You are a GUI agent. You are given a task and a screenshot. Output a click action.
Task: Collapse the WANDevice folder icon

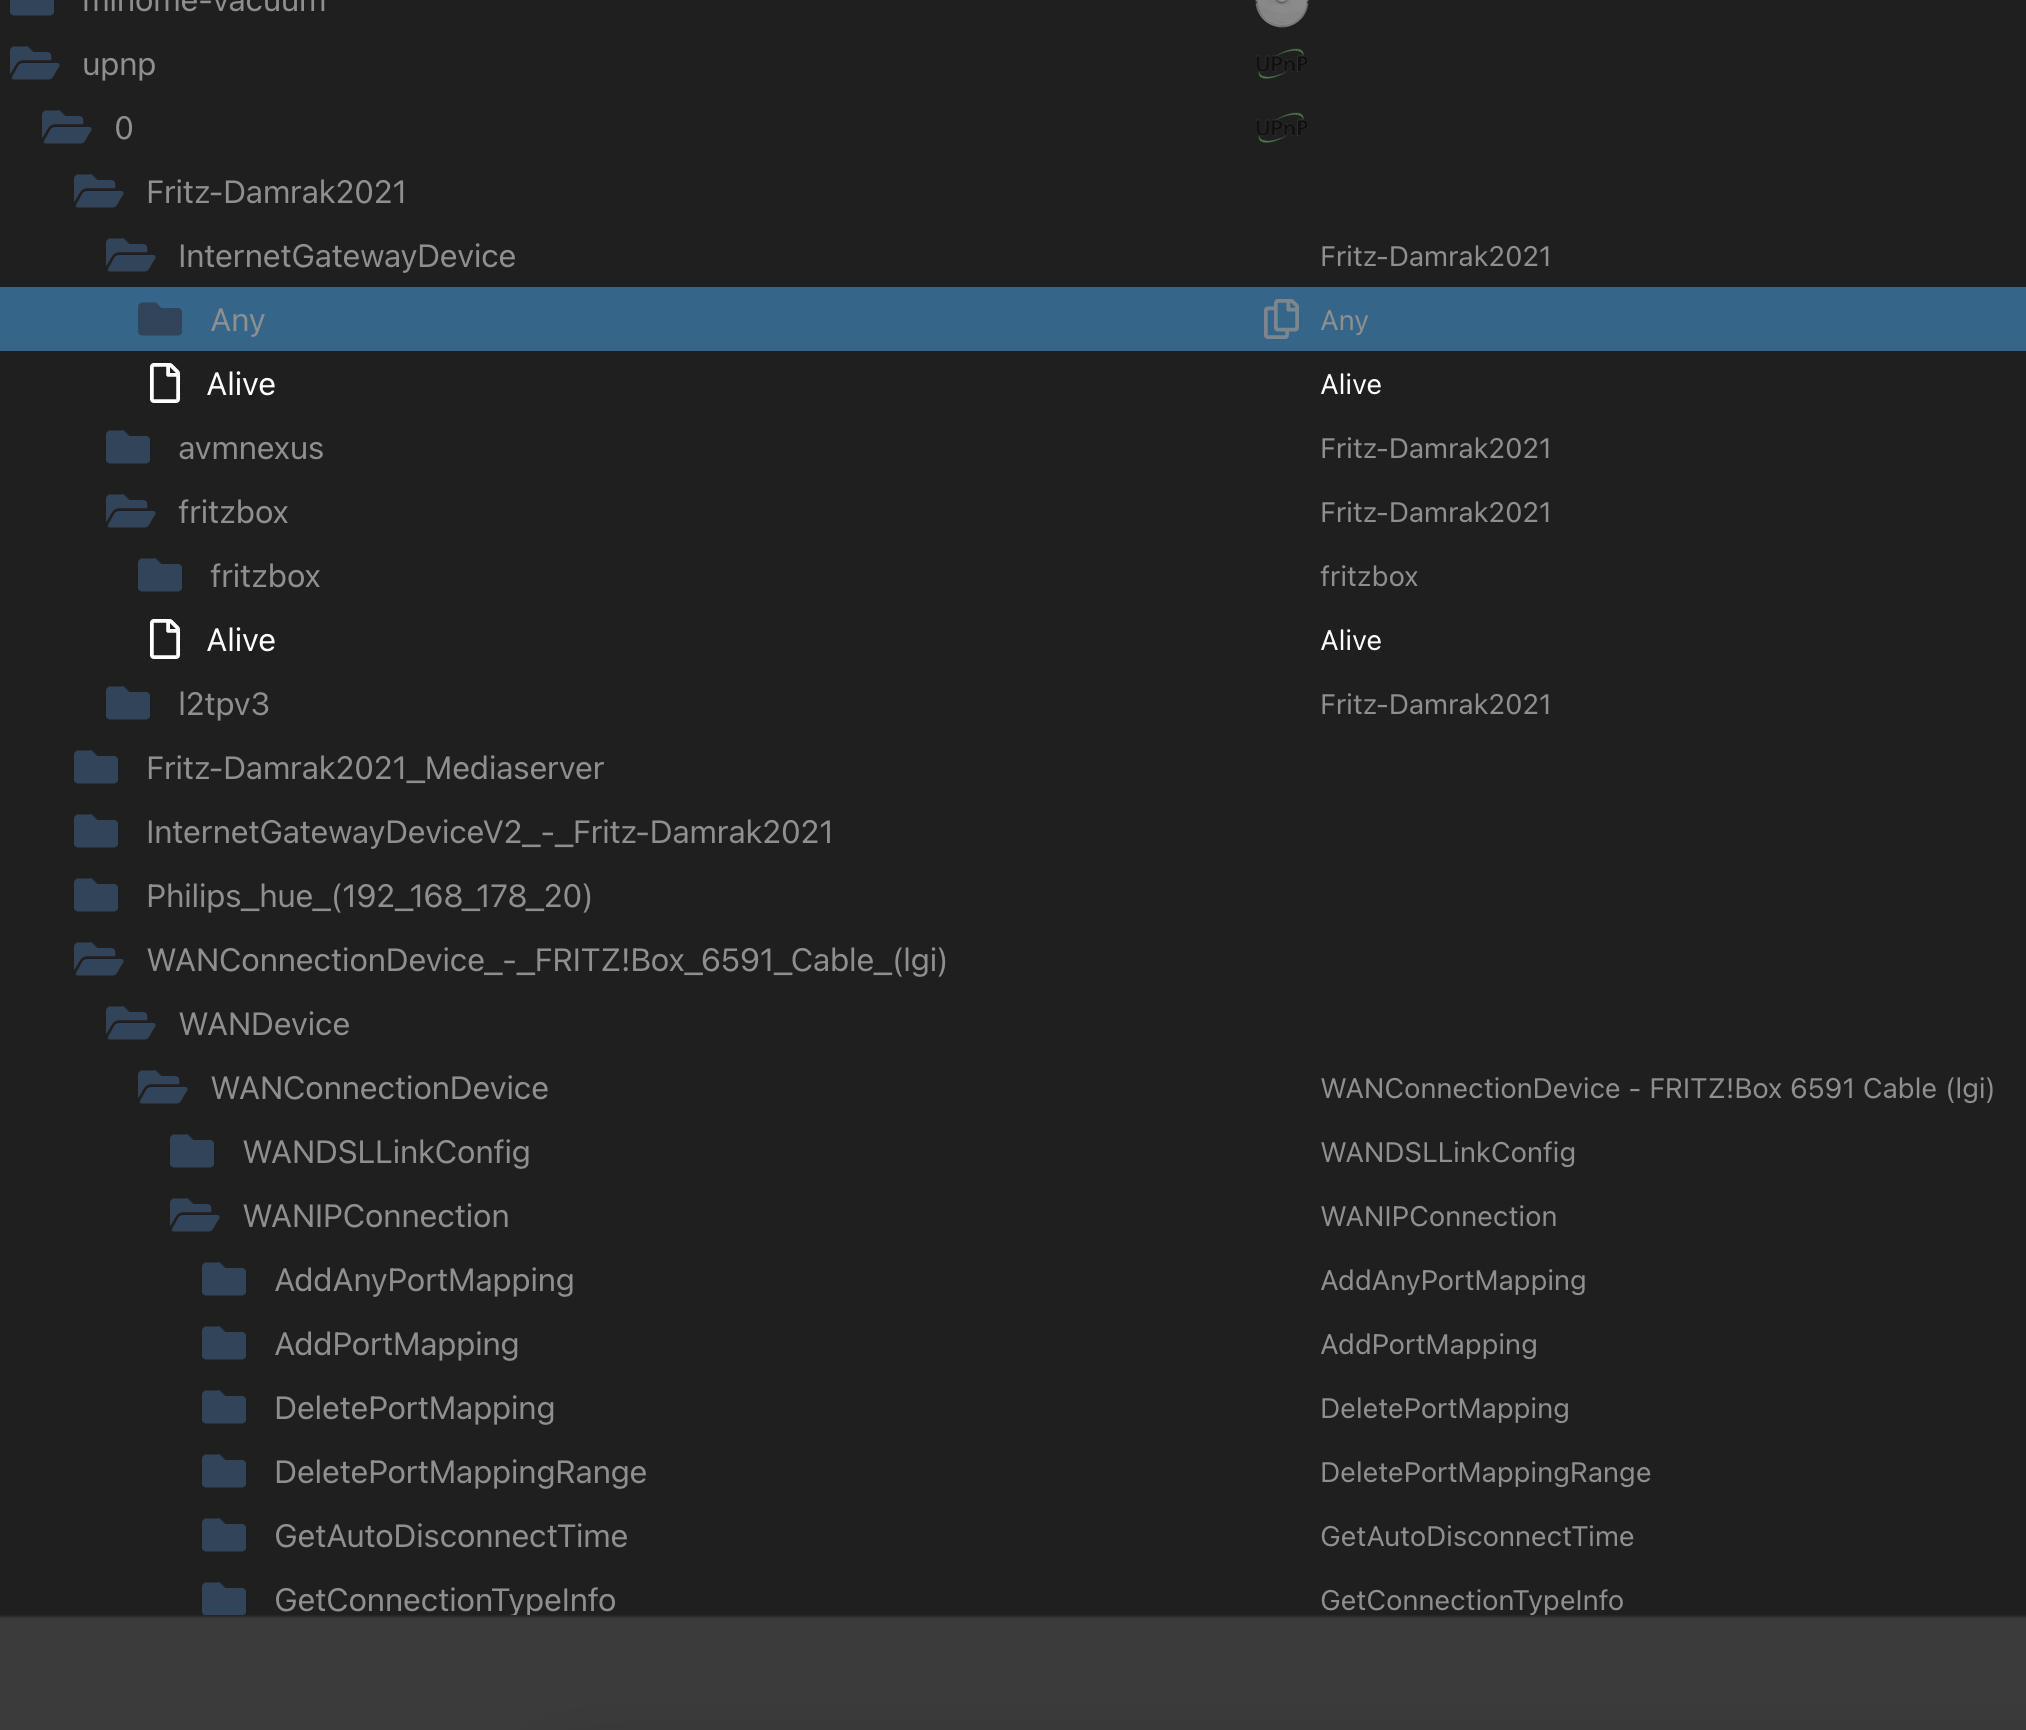coord(131,1024)
